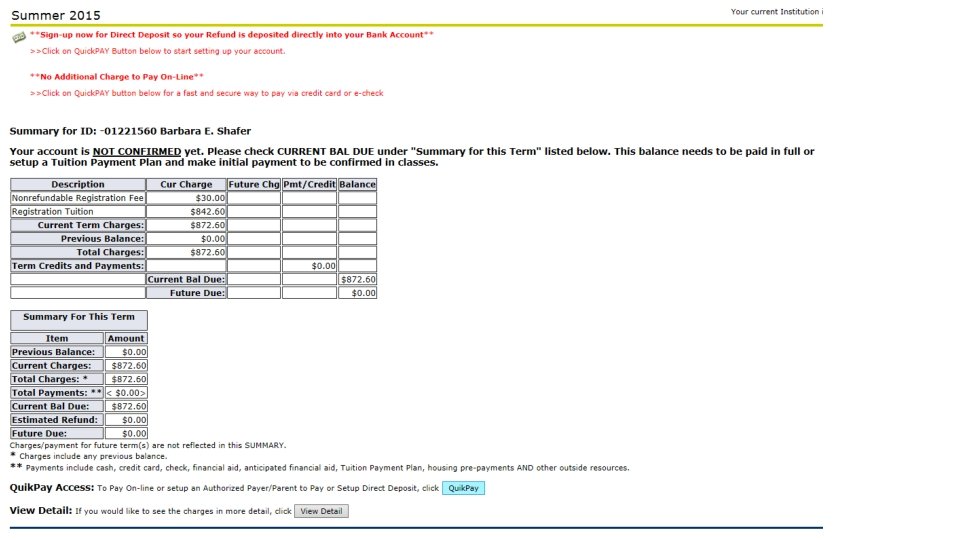Image resolution: width=960 pixels, height=540 pixels.
Task: Select the Nonrefundable Registration Fee row label
Action: click(x=78, y=198)
